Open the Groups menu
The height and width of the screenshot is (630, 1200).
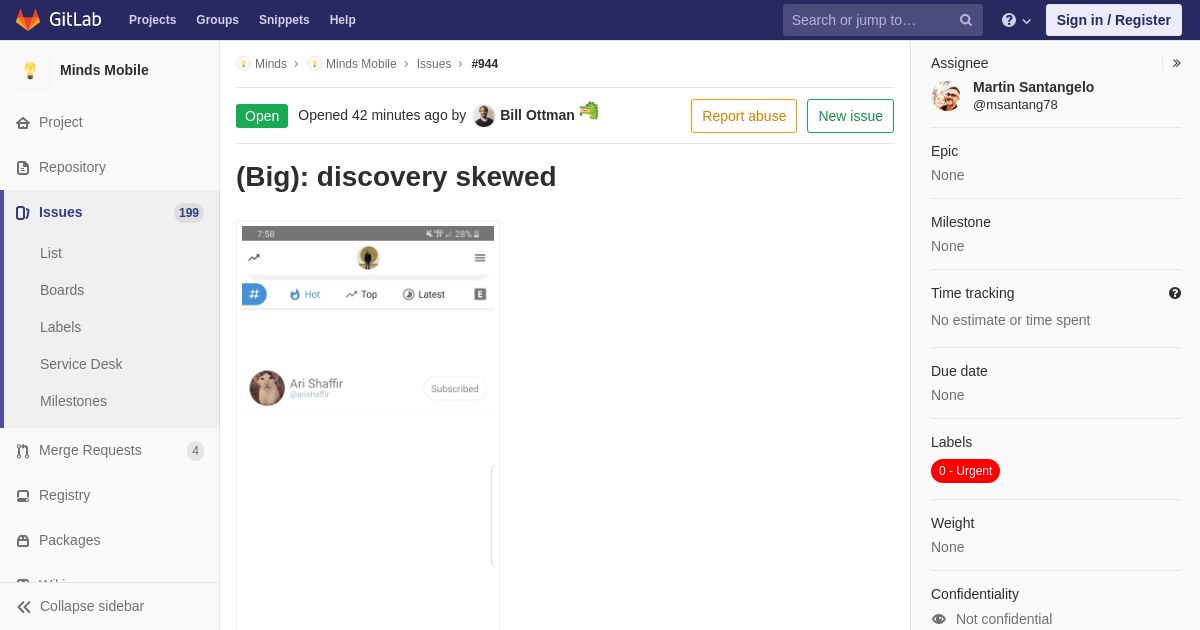click(x=217, y=20)
